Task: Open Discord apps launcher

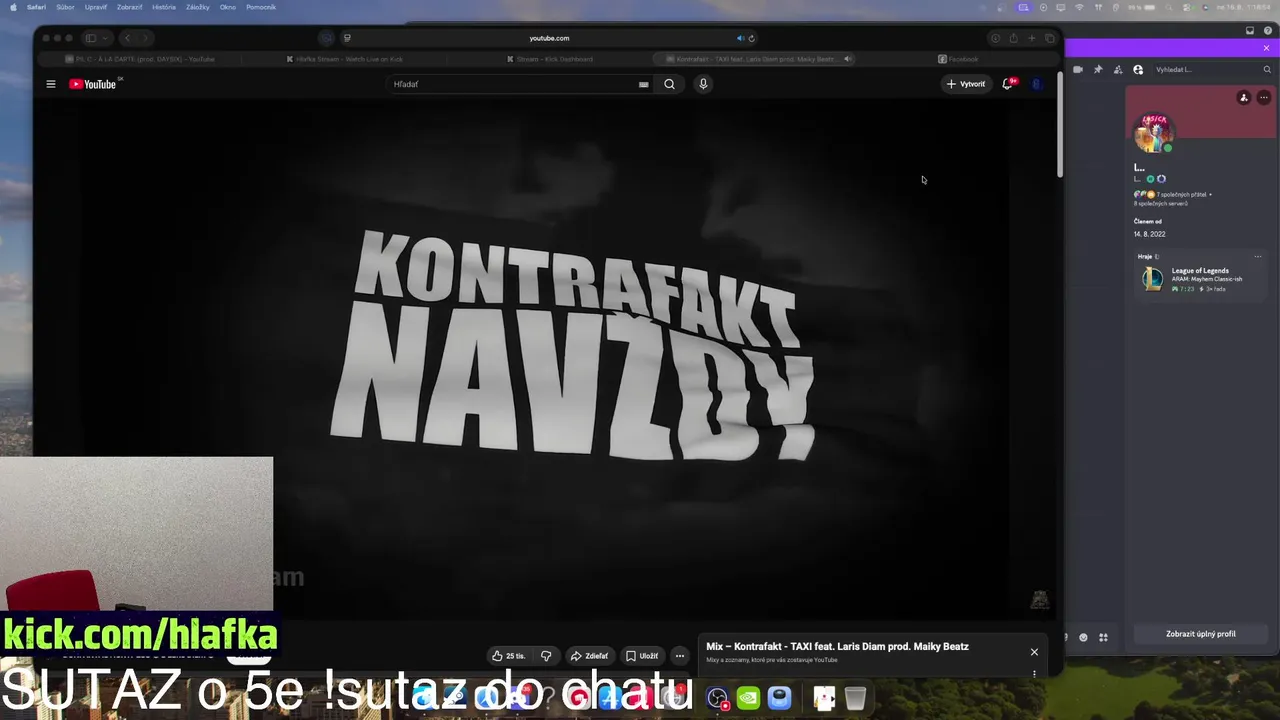Action: pyautogui.click(x=1103, y=637)
